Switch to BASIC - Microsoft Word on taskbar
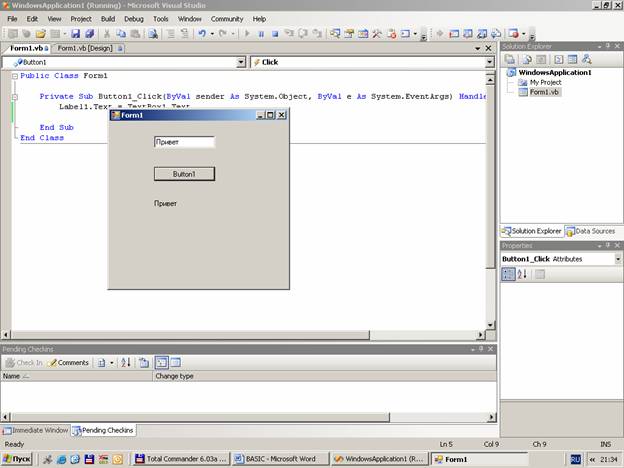This screenshot has height=468, width=624. click(281, 459)
